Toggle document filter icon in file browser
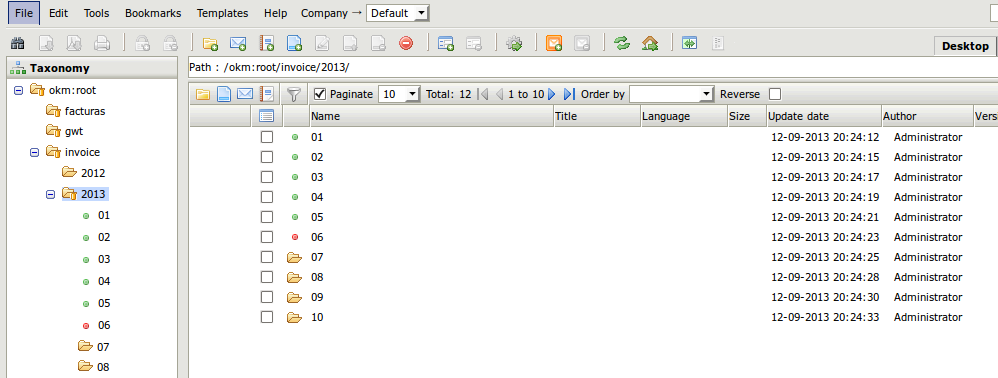The image size is (998, 378). click(223, 94)
